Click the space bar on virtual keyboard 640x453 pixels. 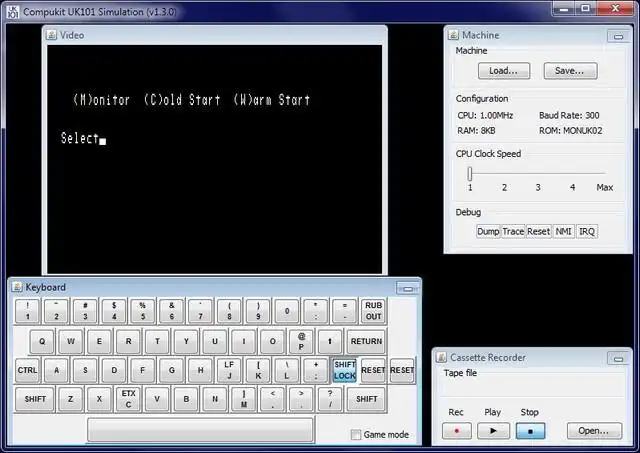[200, 430]
